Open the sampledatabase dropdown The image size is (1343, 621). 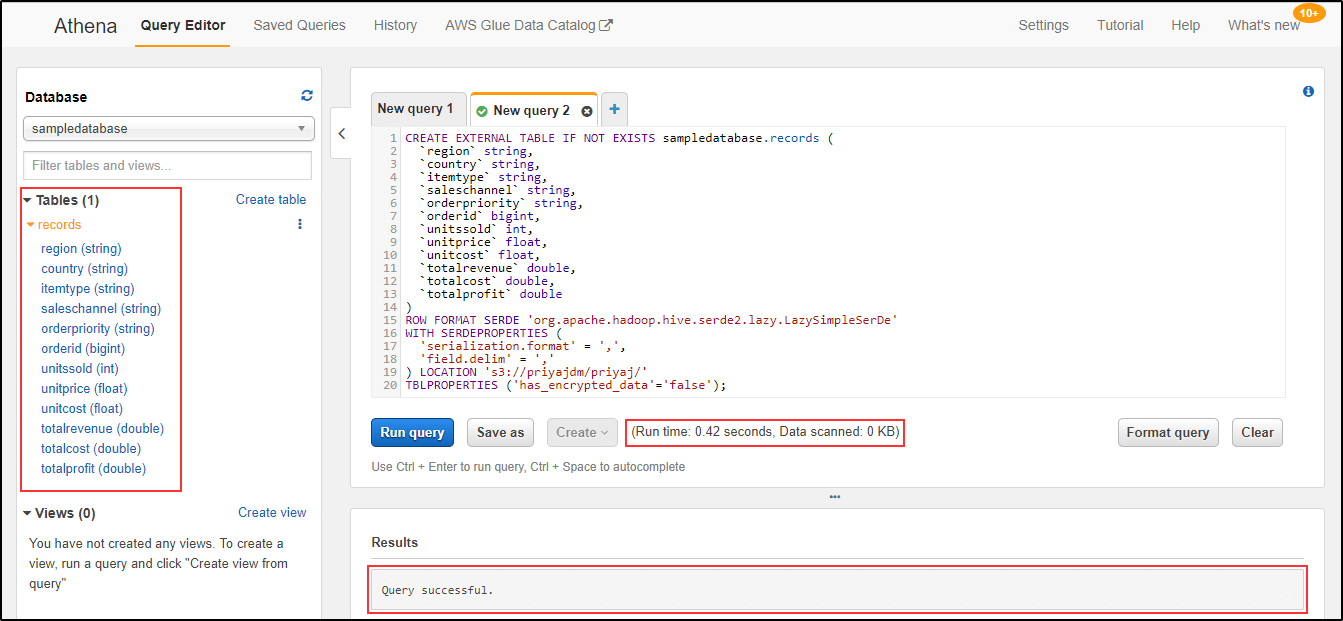(169, 128)
